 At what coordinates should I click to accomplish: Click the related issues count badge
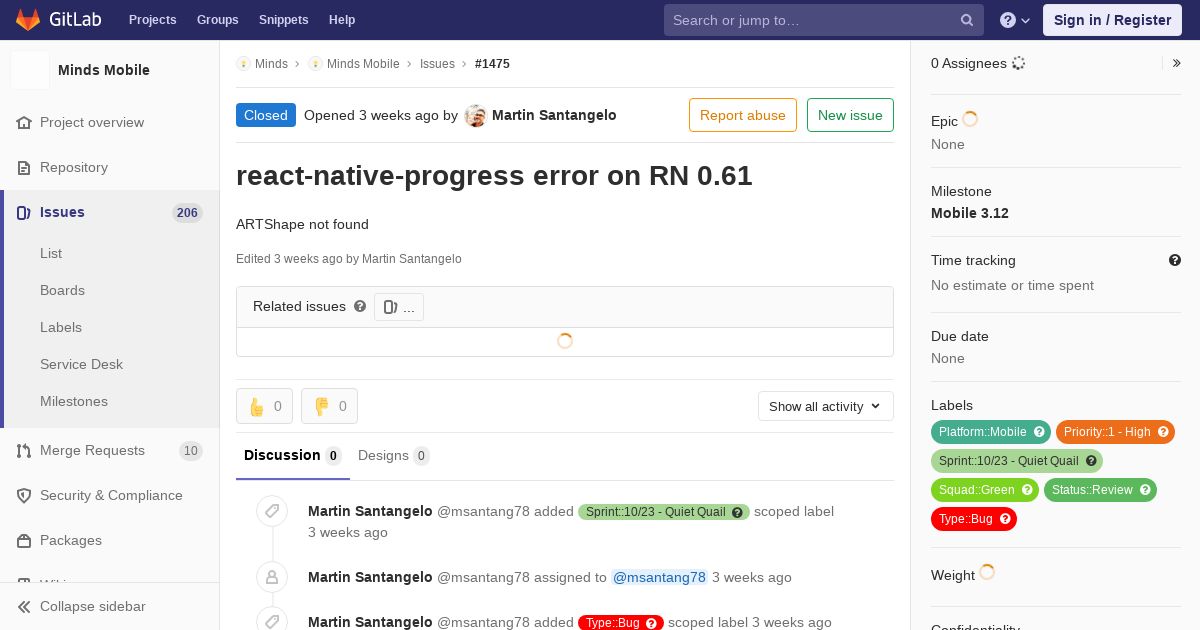(399, 307)
